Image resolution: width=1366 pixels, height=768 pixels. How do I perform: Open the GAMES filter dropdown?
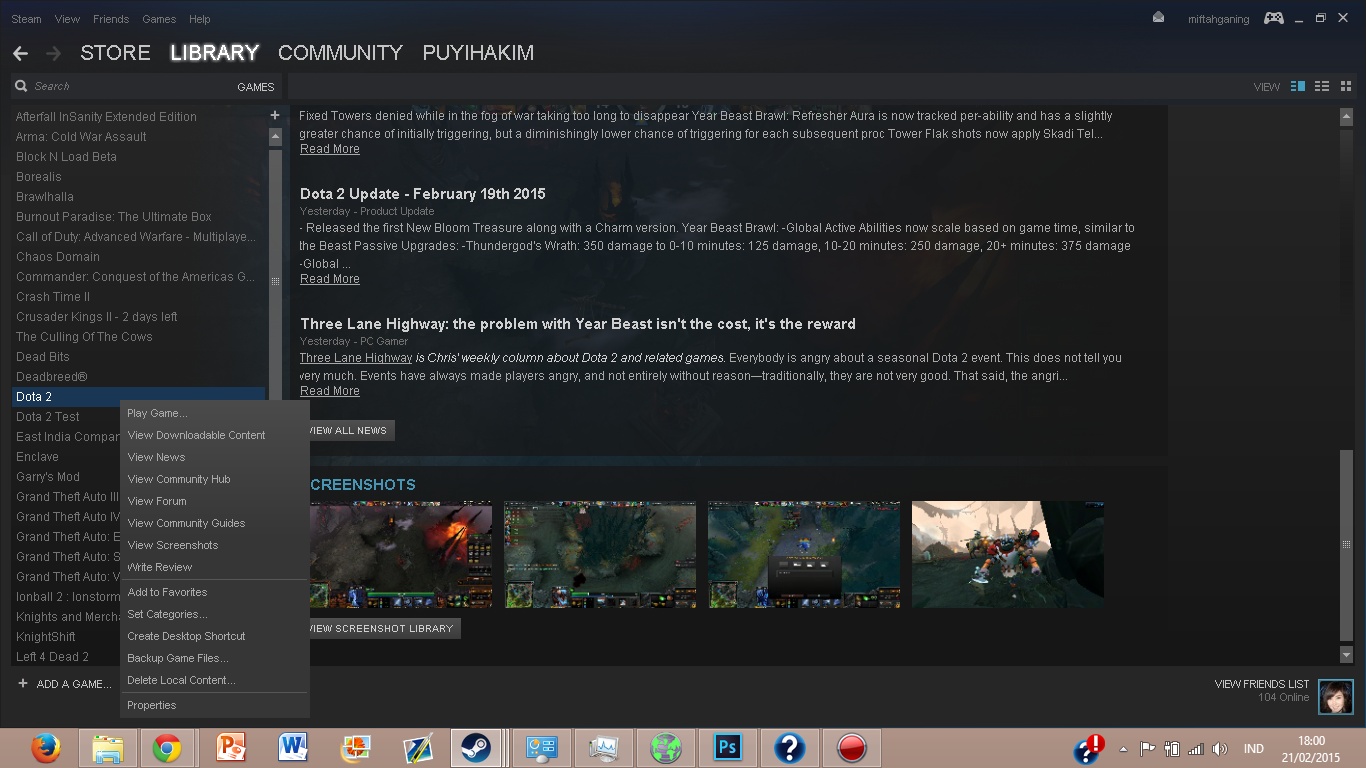click(256, 87)
